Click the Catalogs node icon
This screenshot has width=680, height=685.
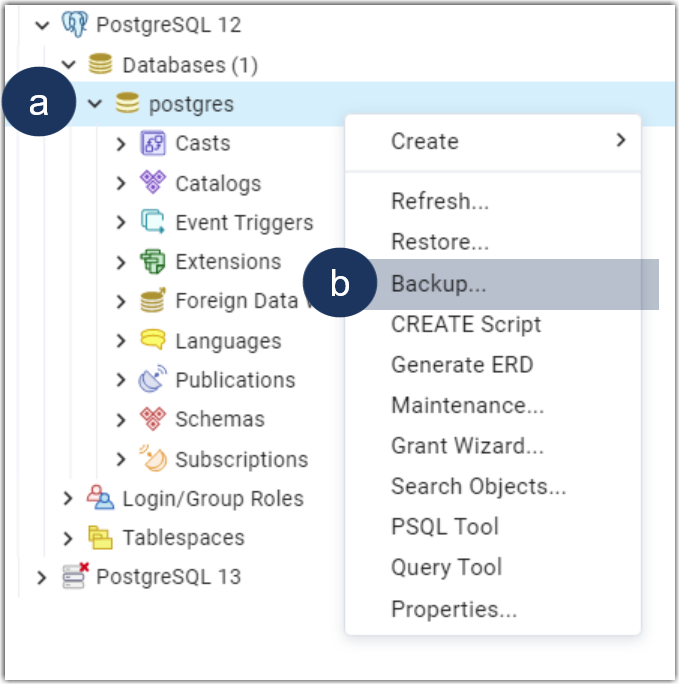pyautogui.click(x=152, y=183)
